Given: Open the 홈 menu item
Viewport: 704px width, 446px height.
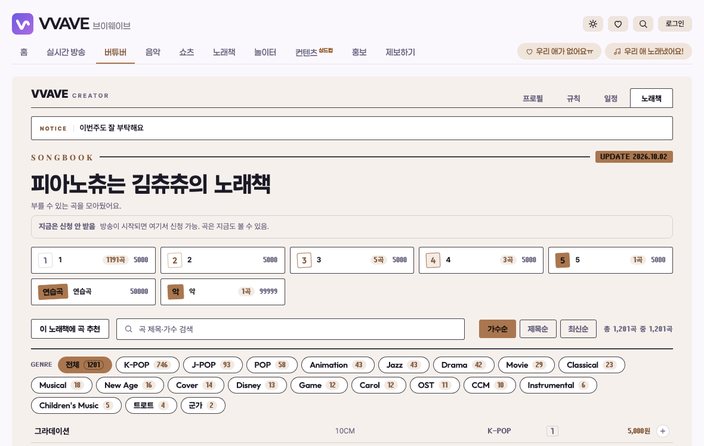Looking at the screenshot, I should coord(24,52).
